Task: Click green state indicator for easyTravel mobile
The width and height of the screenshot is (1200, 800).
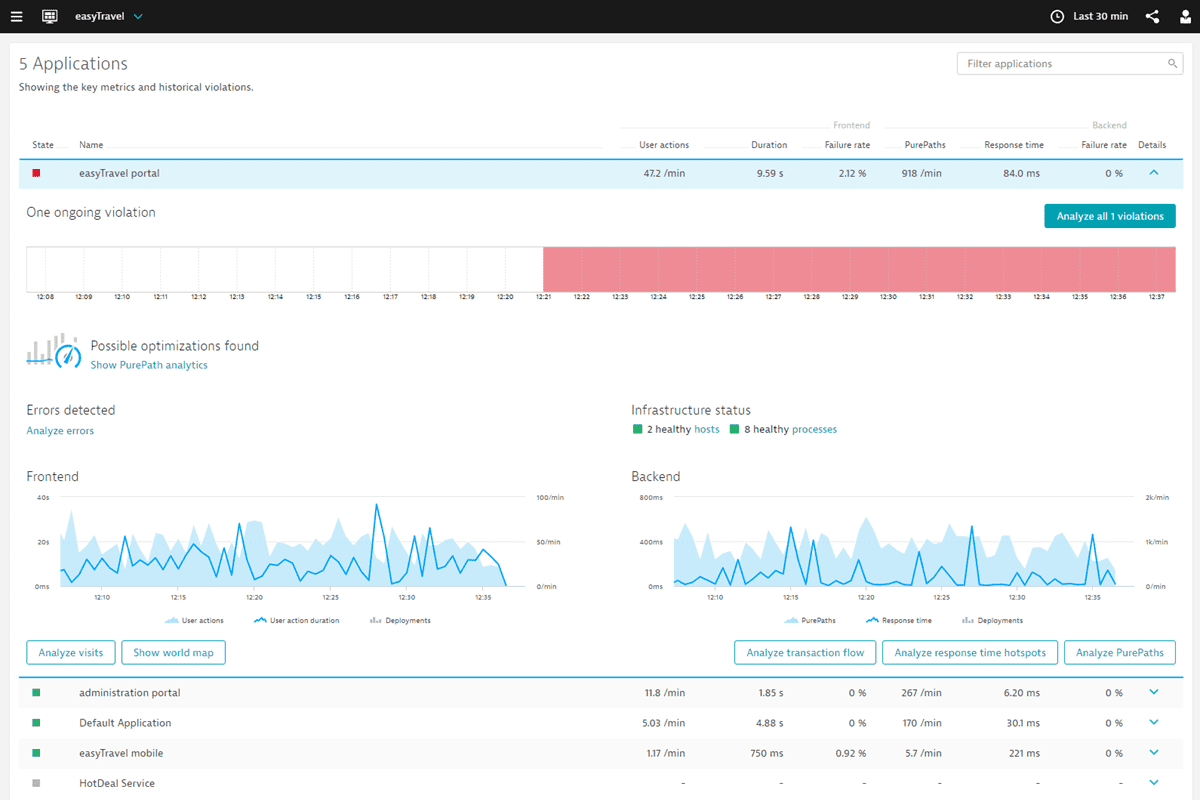Action: [36, 752]
